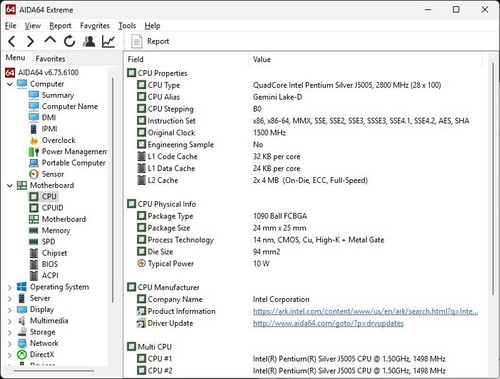
Task: Open the File menu
Action: [x=10, y=26]
